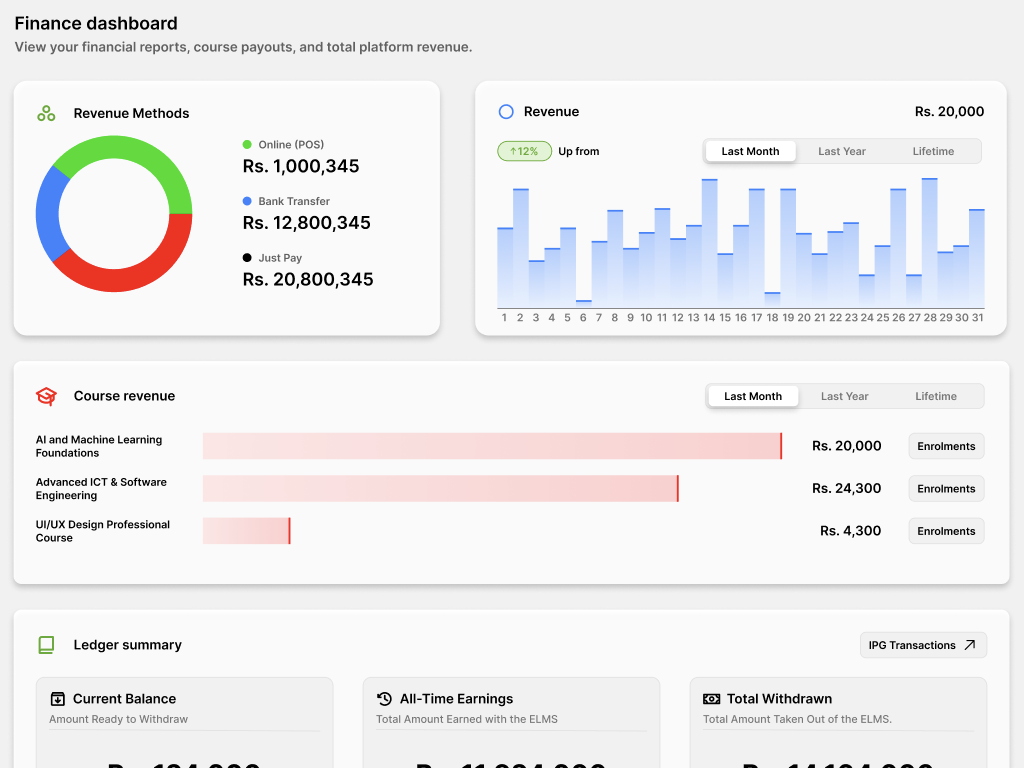Click the Revenue Methods circles icon

tap(46, 114)
